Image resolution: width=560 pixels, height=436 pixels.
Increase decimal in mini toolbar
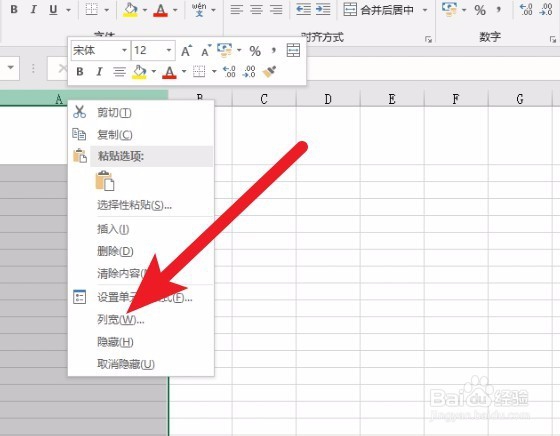(x=229, y=72)
